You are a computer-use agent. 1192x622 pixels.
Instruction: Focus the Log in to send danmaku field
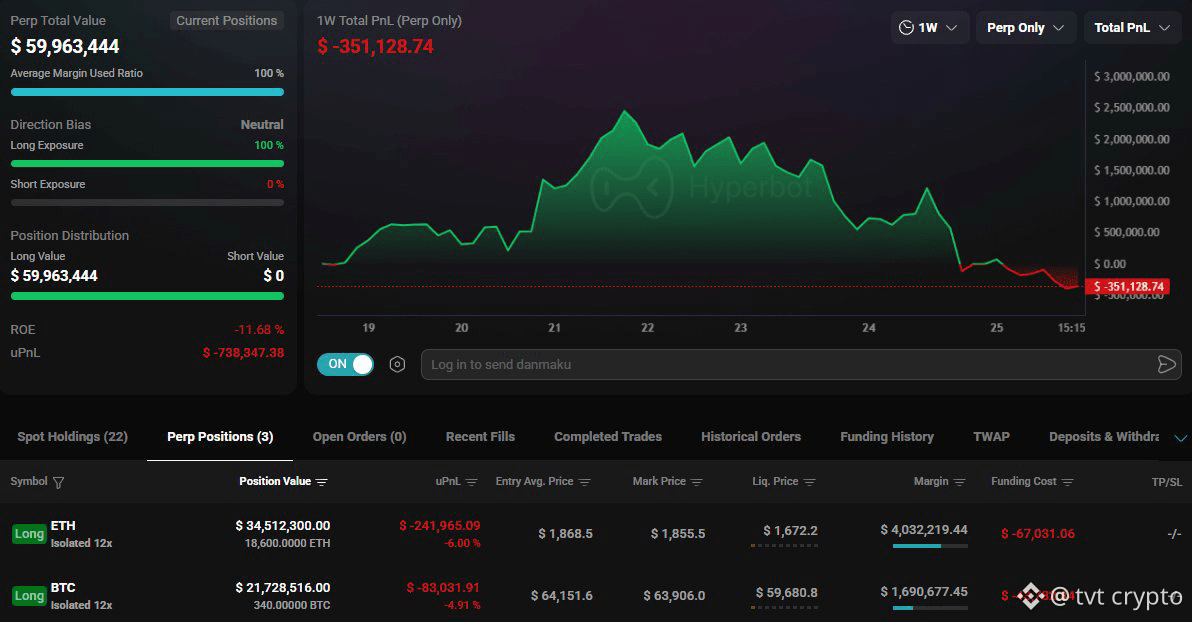point(801,364)
